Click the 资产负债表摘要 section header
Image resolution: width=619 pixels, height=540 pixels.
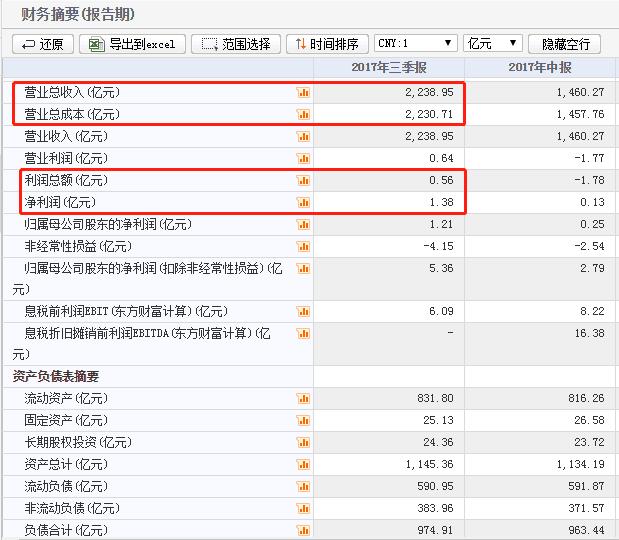click(56, 377)
